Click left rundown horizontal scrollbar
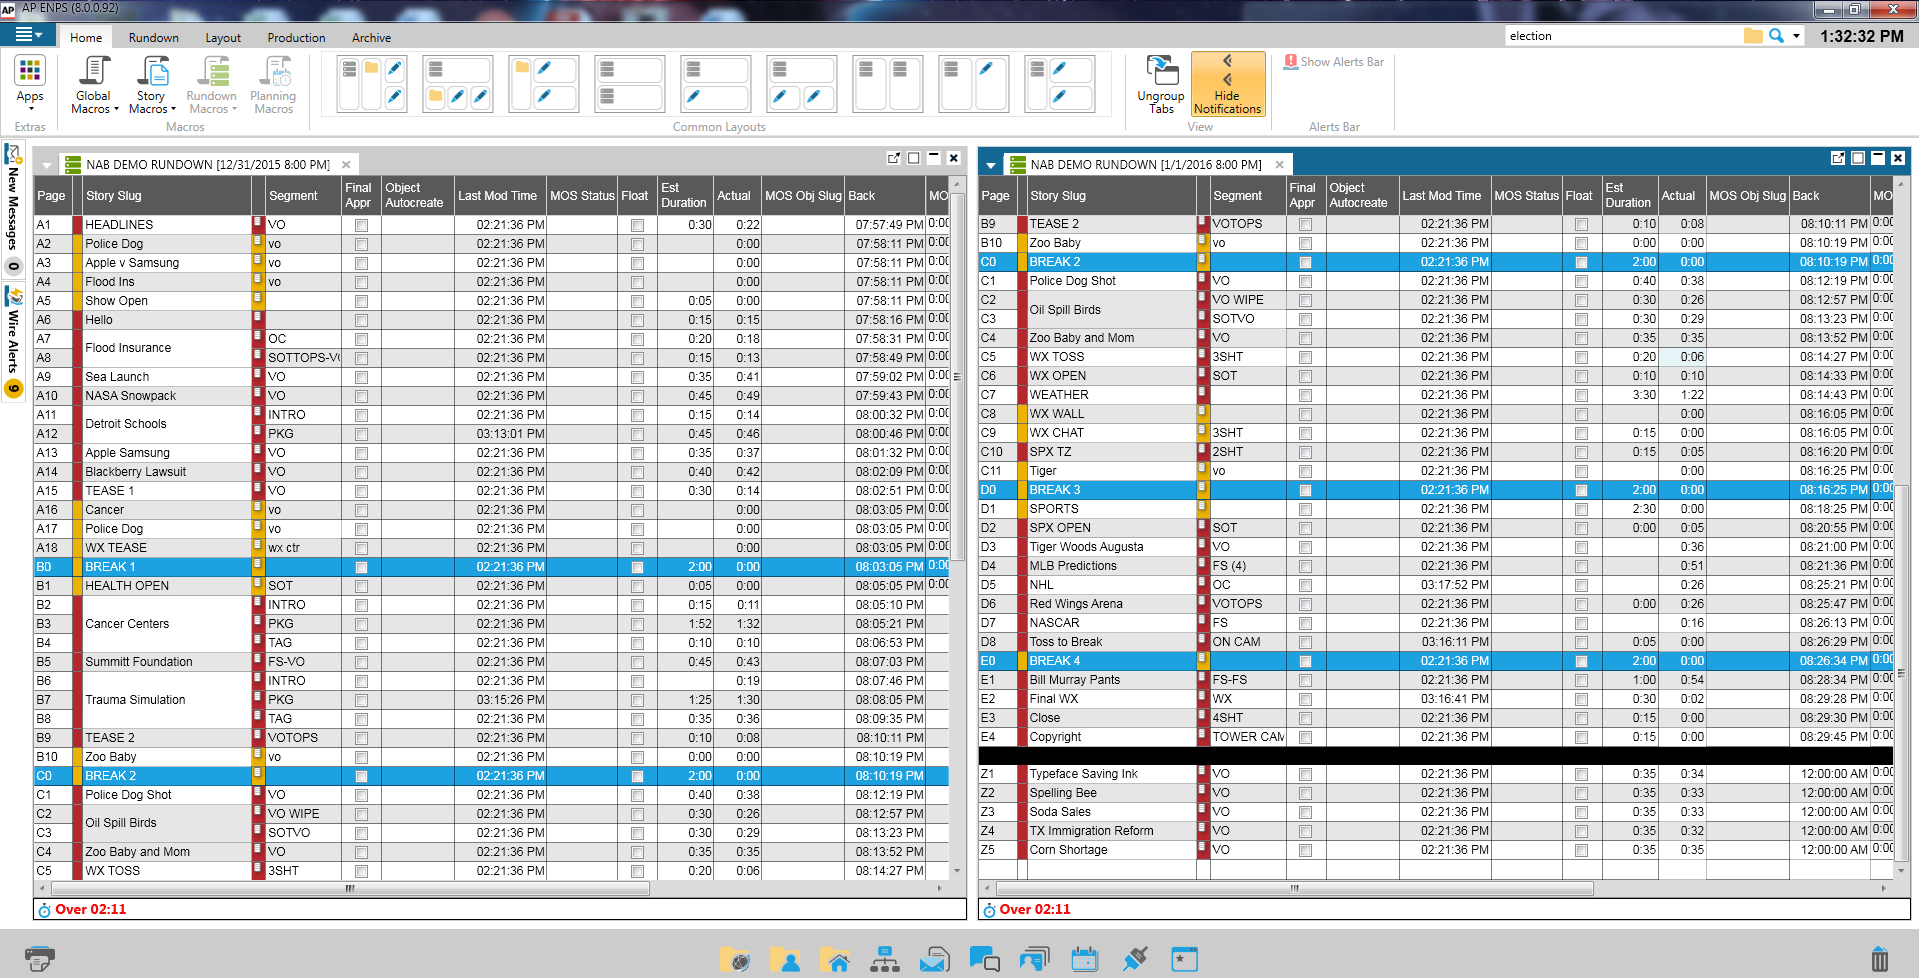 [350, 888]
